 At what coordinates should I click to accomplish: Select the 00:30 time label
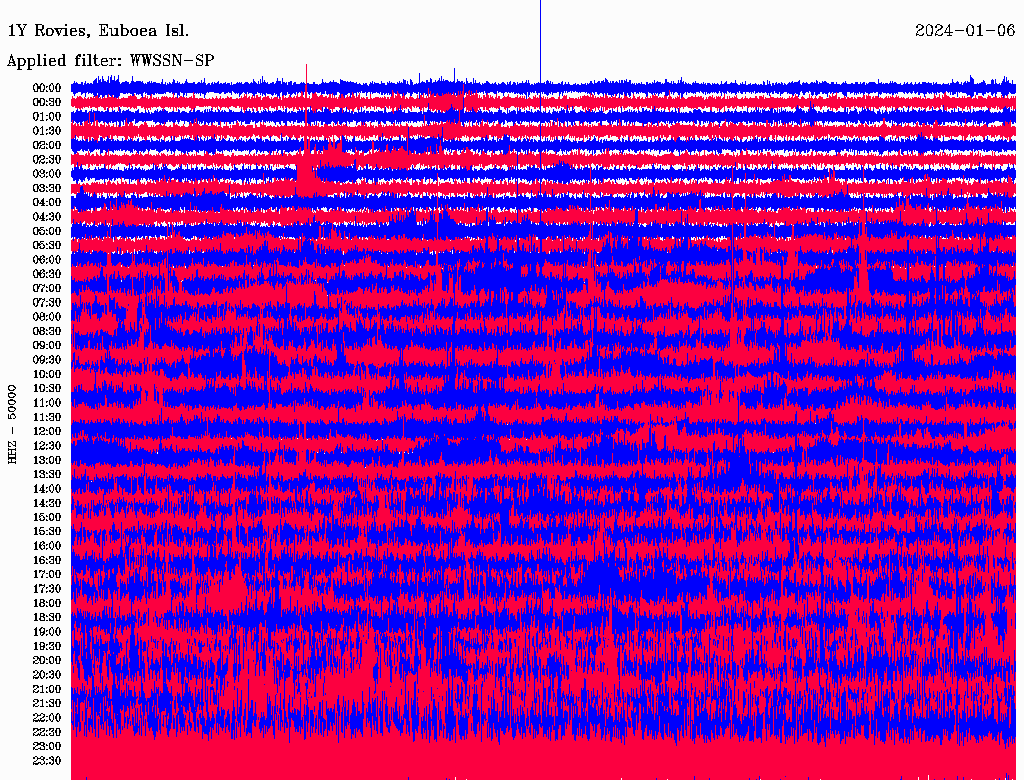click(47, 103)
